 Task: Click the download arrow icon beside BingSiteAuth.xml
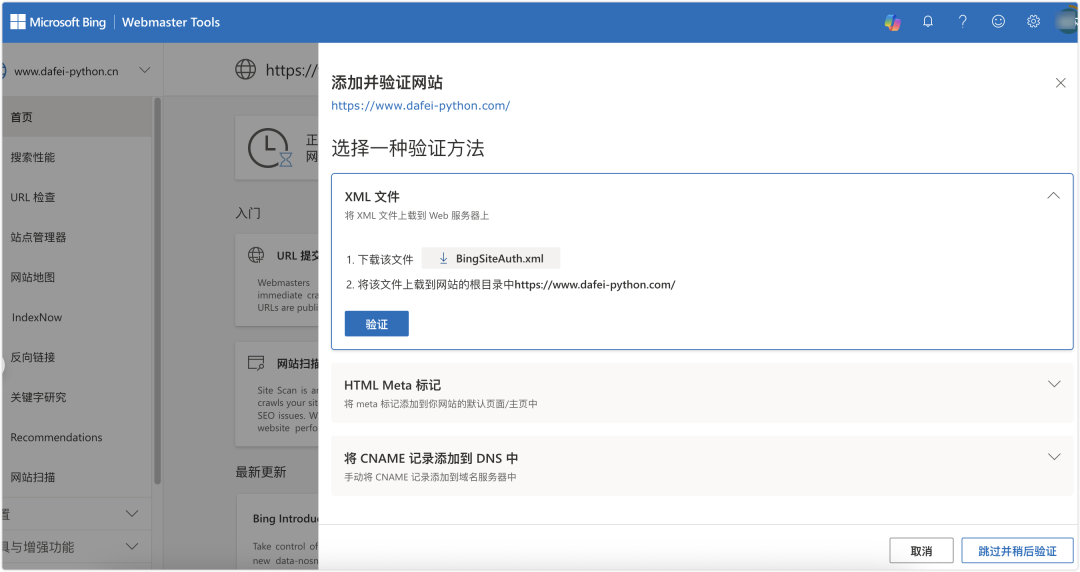[444, 258]
